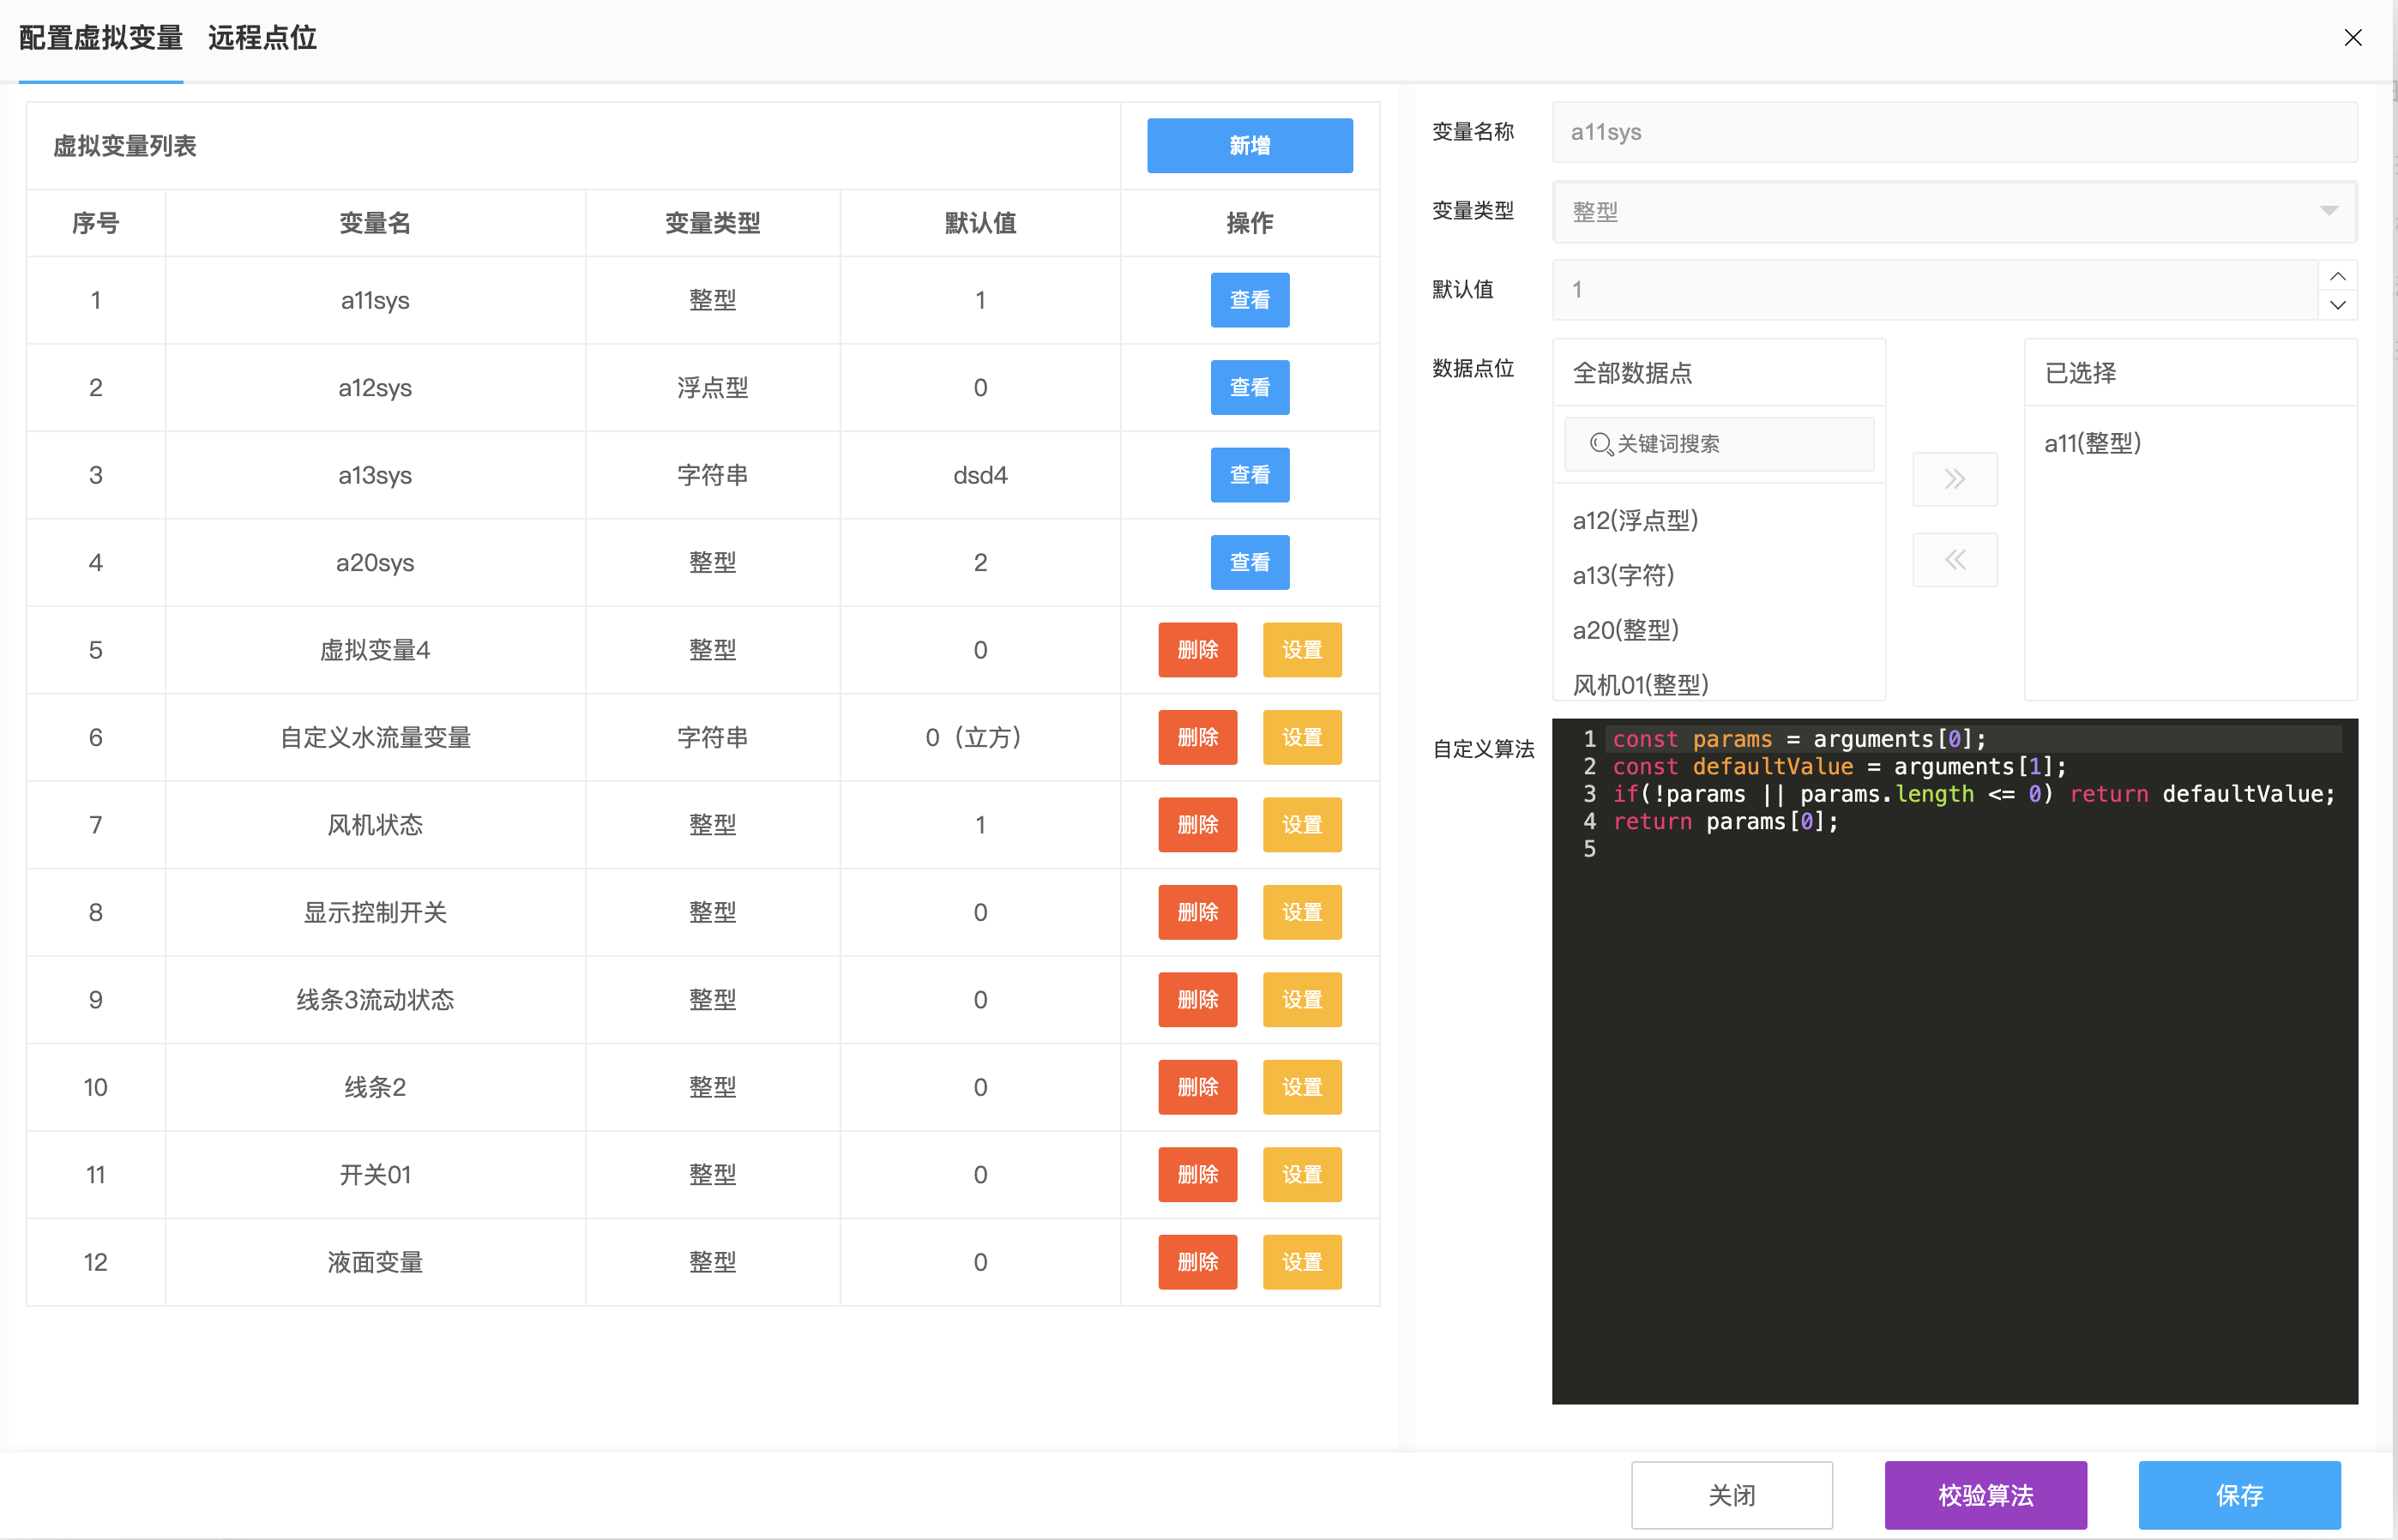Delete 线条2 row
The height and width of the screenshot is (1540, 2398).
(1197, 1087)
